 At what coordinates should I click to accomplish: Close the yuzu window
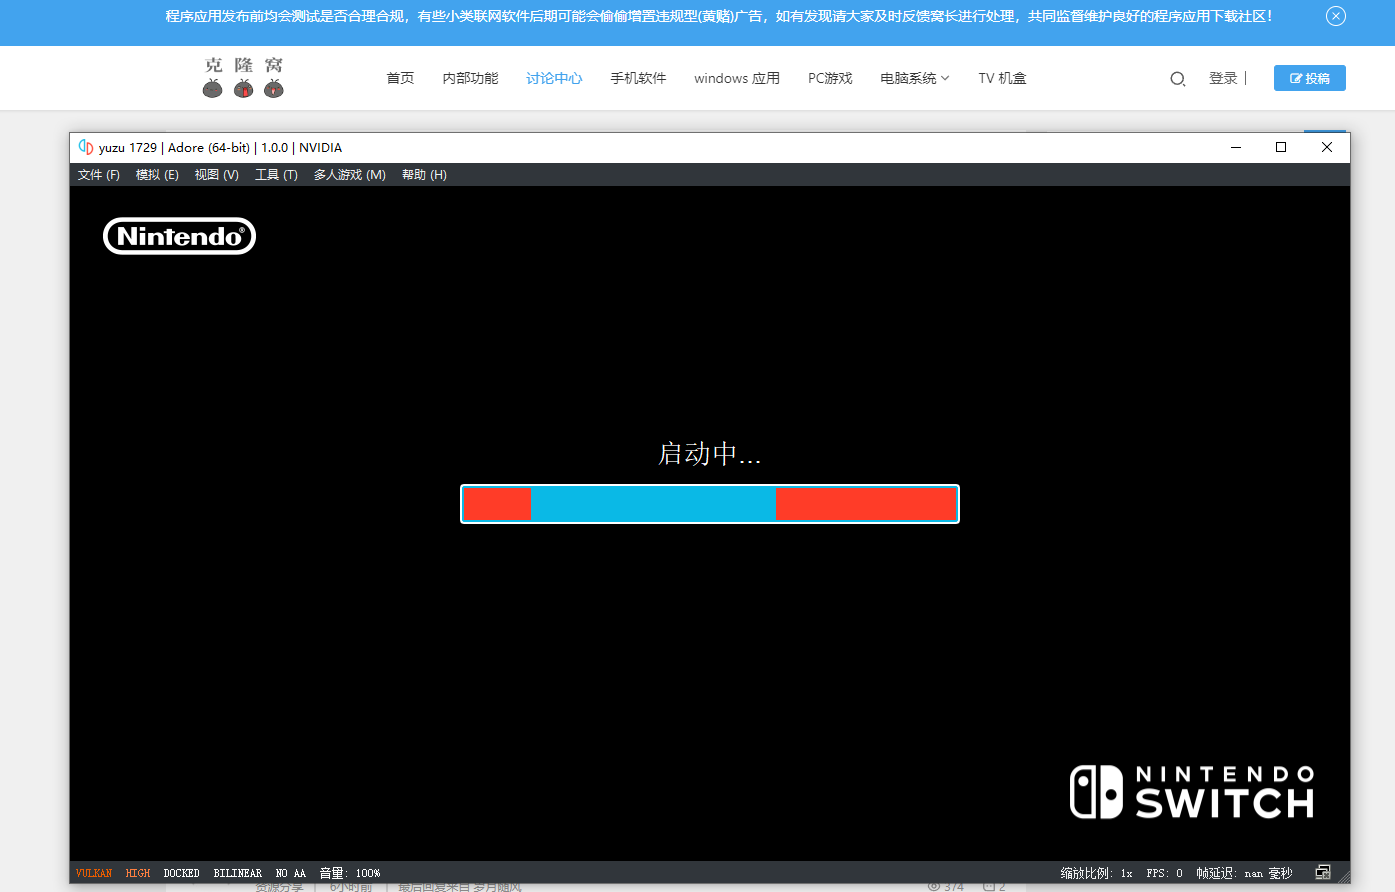tap(1327, 147)
